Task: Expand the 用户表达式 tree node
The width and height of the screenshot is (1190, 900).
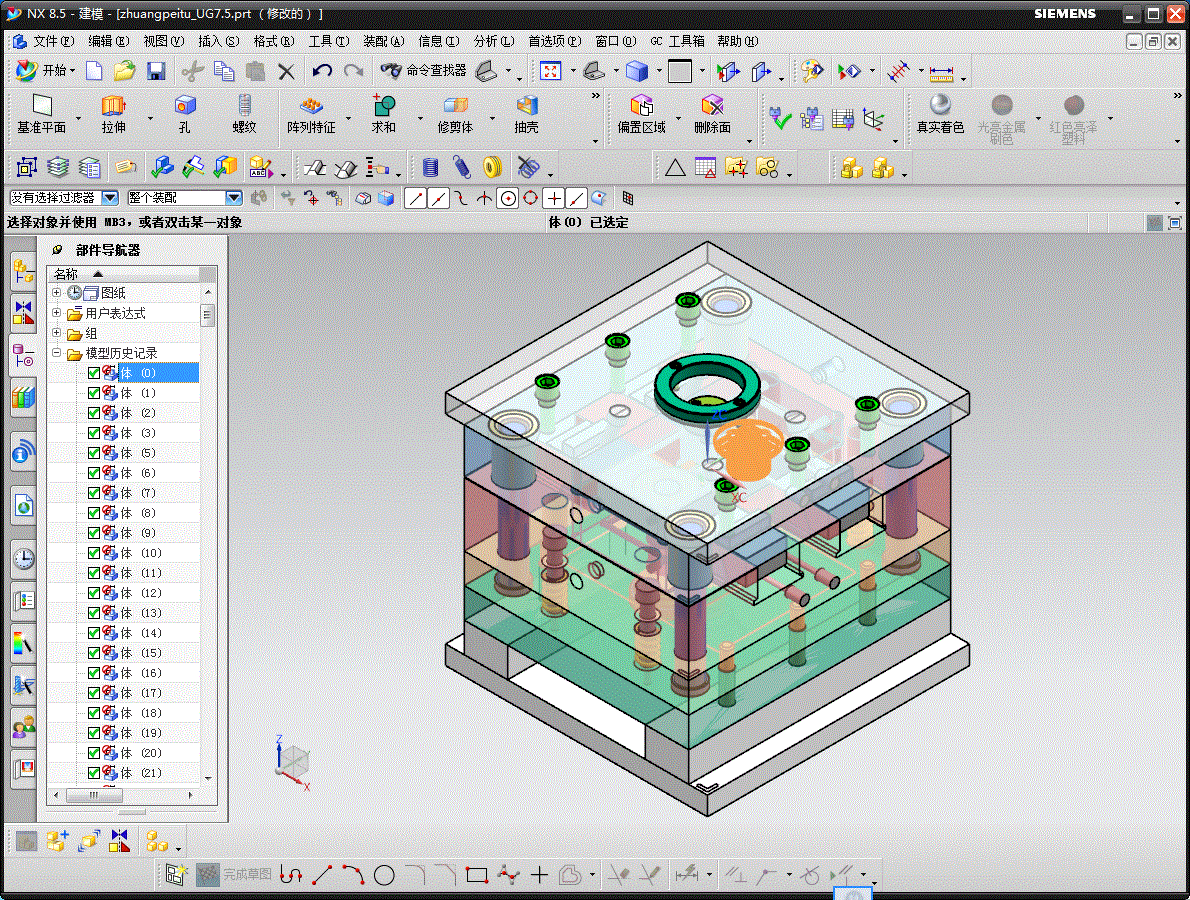Action: point(57,313)
